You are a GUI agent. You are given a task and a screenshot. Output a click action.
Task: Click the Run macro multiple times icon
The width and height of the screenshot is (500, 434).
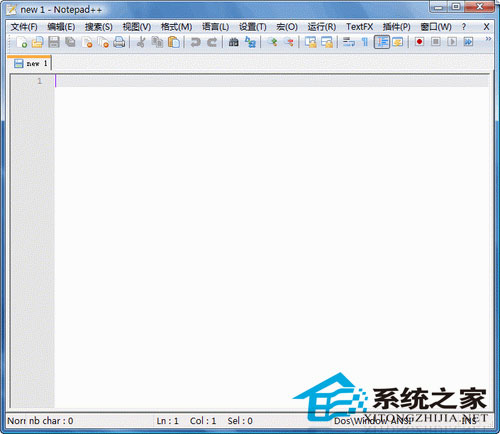click(468, 42)
